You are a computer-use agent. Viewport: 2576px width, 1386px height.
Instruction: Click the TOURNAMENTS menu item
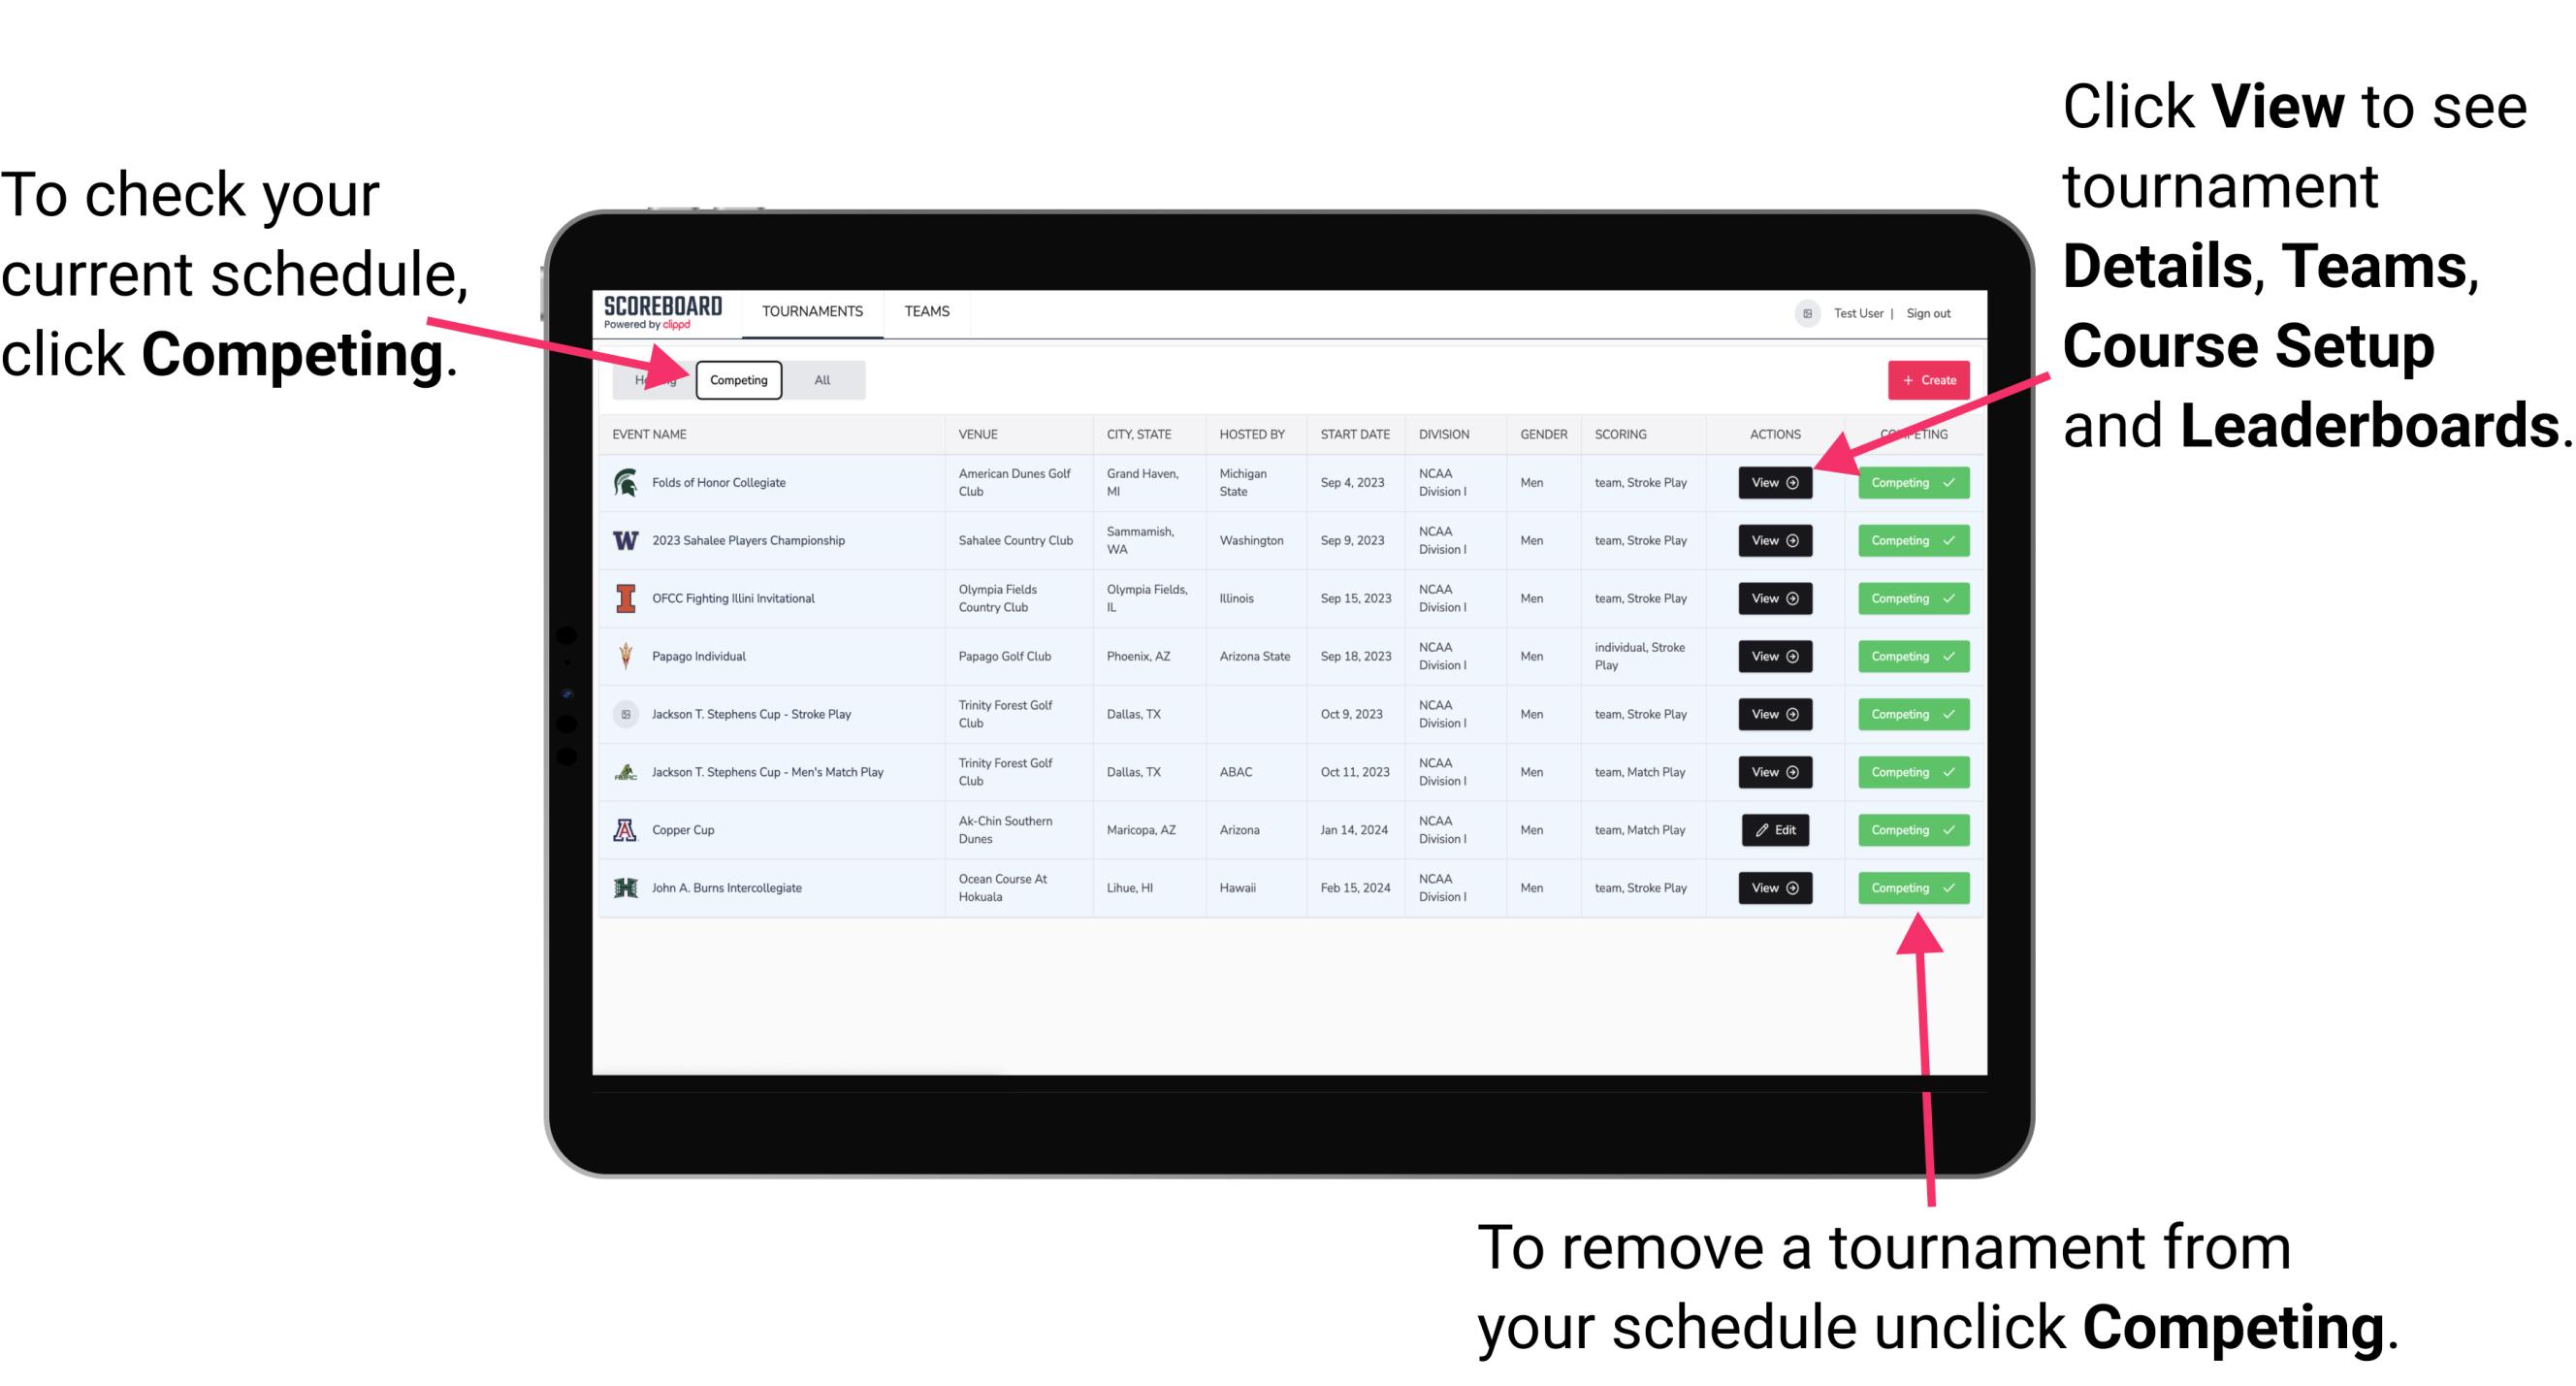[x=814, y=310]
